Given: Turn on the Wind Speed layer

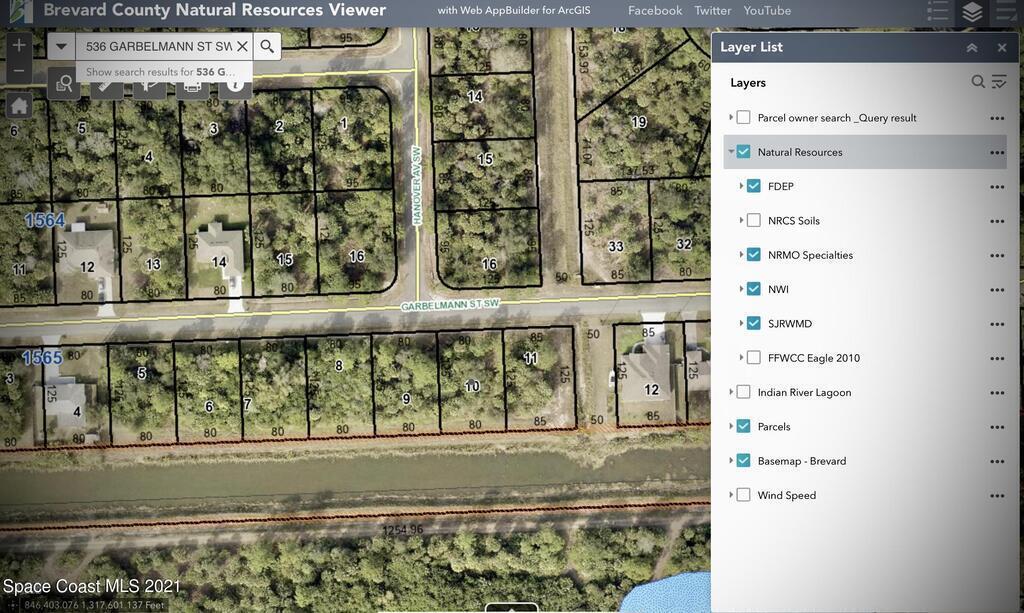Looking at the screenshot, I should [x=743, y=495].
